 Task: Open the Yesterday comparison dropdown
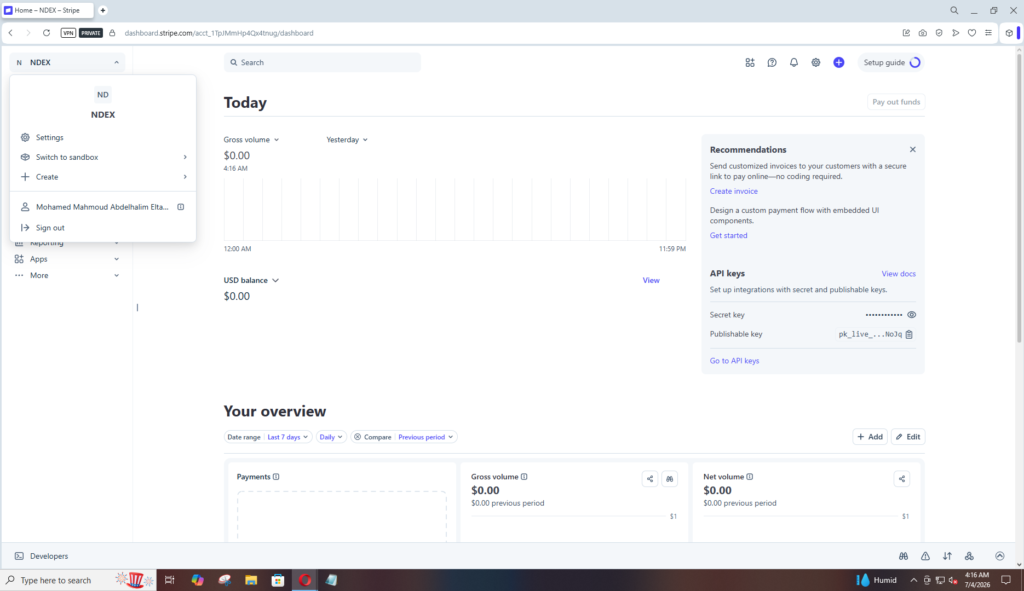(347, 140)
